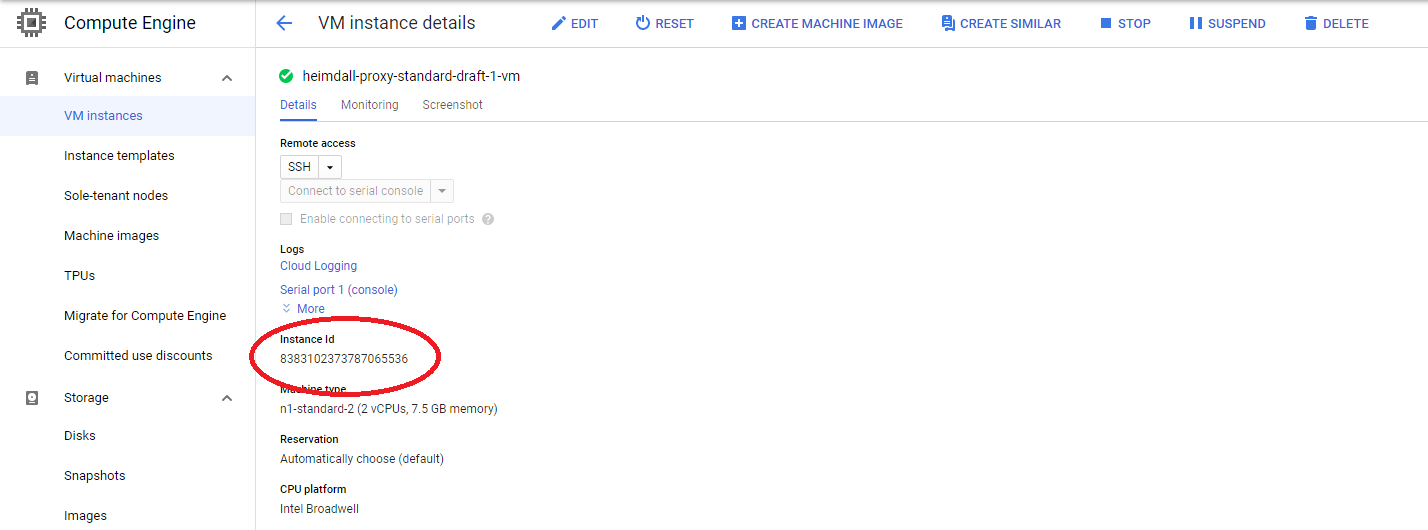The width and height of the screenshot is (1428, 530).
Task: Switch to the Monitoring tab
Action: pyautogui.click(x=369, y=105)
